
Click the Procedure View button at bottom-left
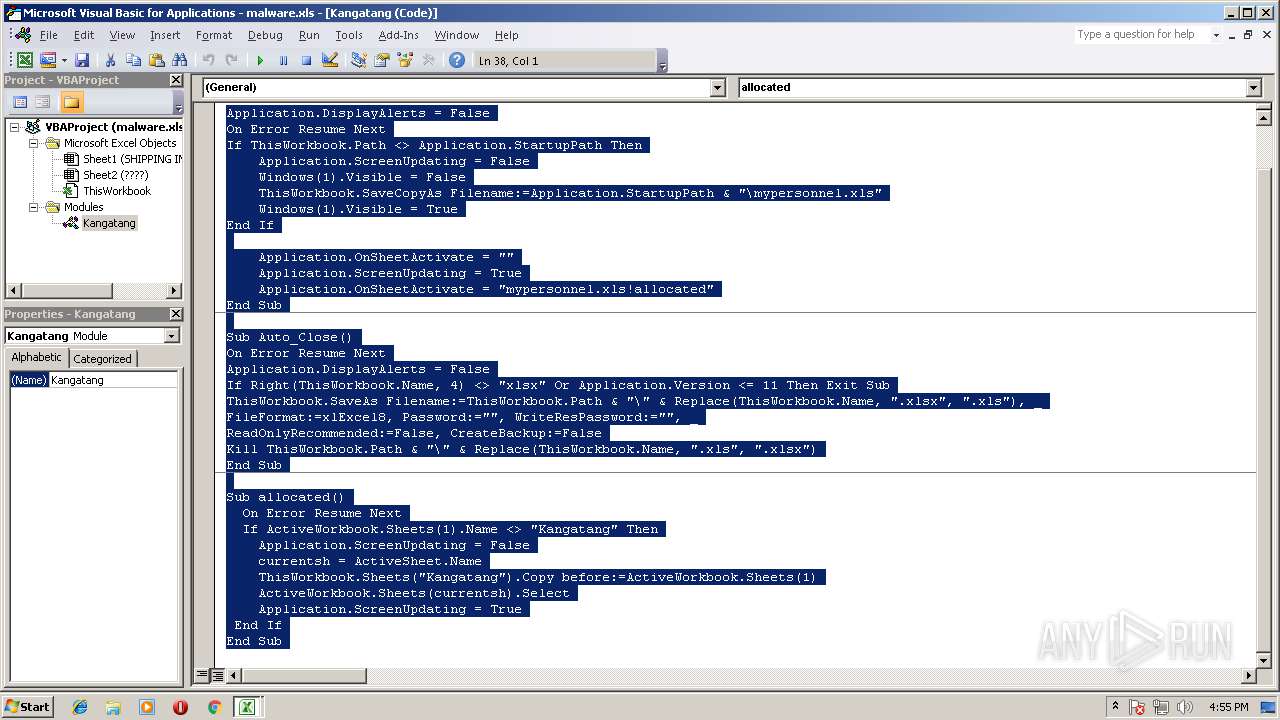tap(201, 675)
